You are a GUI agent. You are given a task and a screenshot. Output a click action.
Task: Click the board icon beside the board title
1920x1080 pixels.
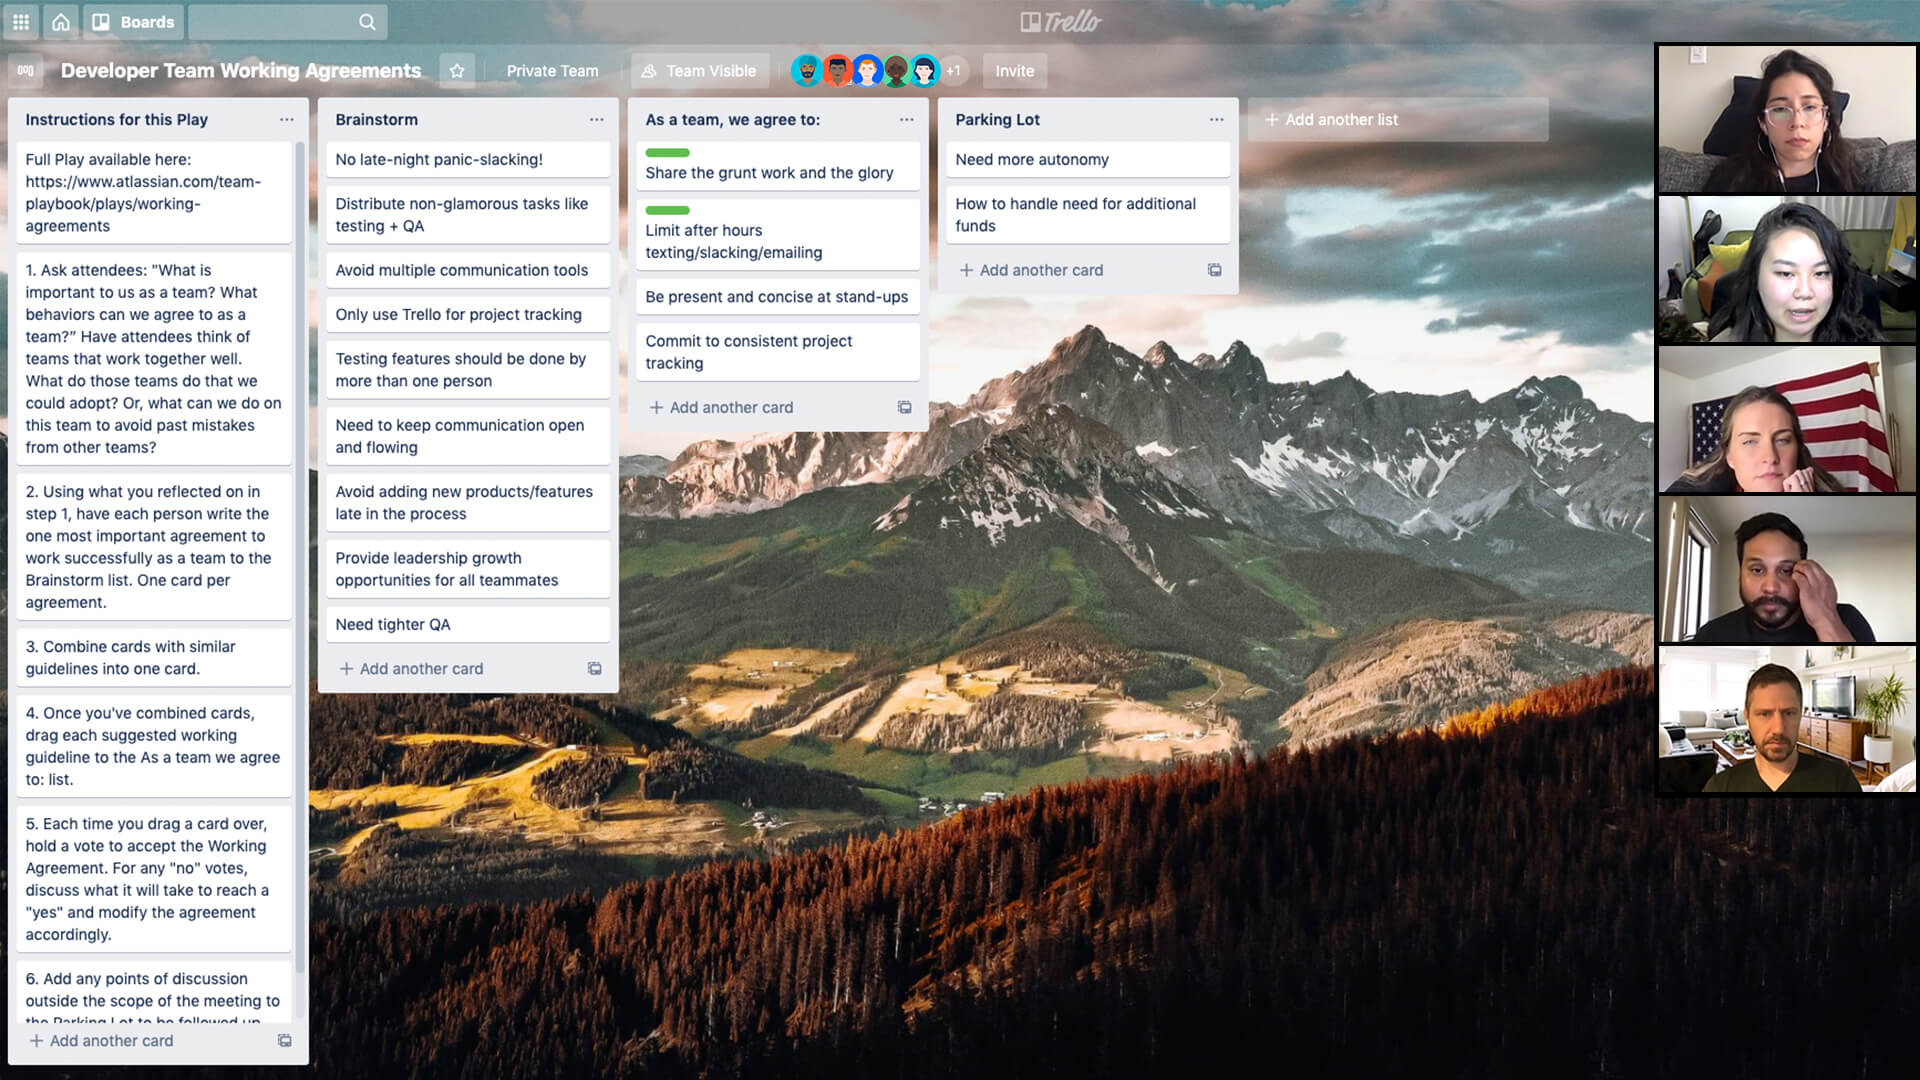coord(25,70)
